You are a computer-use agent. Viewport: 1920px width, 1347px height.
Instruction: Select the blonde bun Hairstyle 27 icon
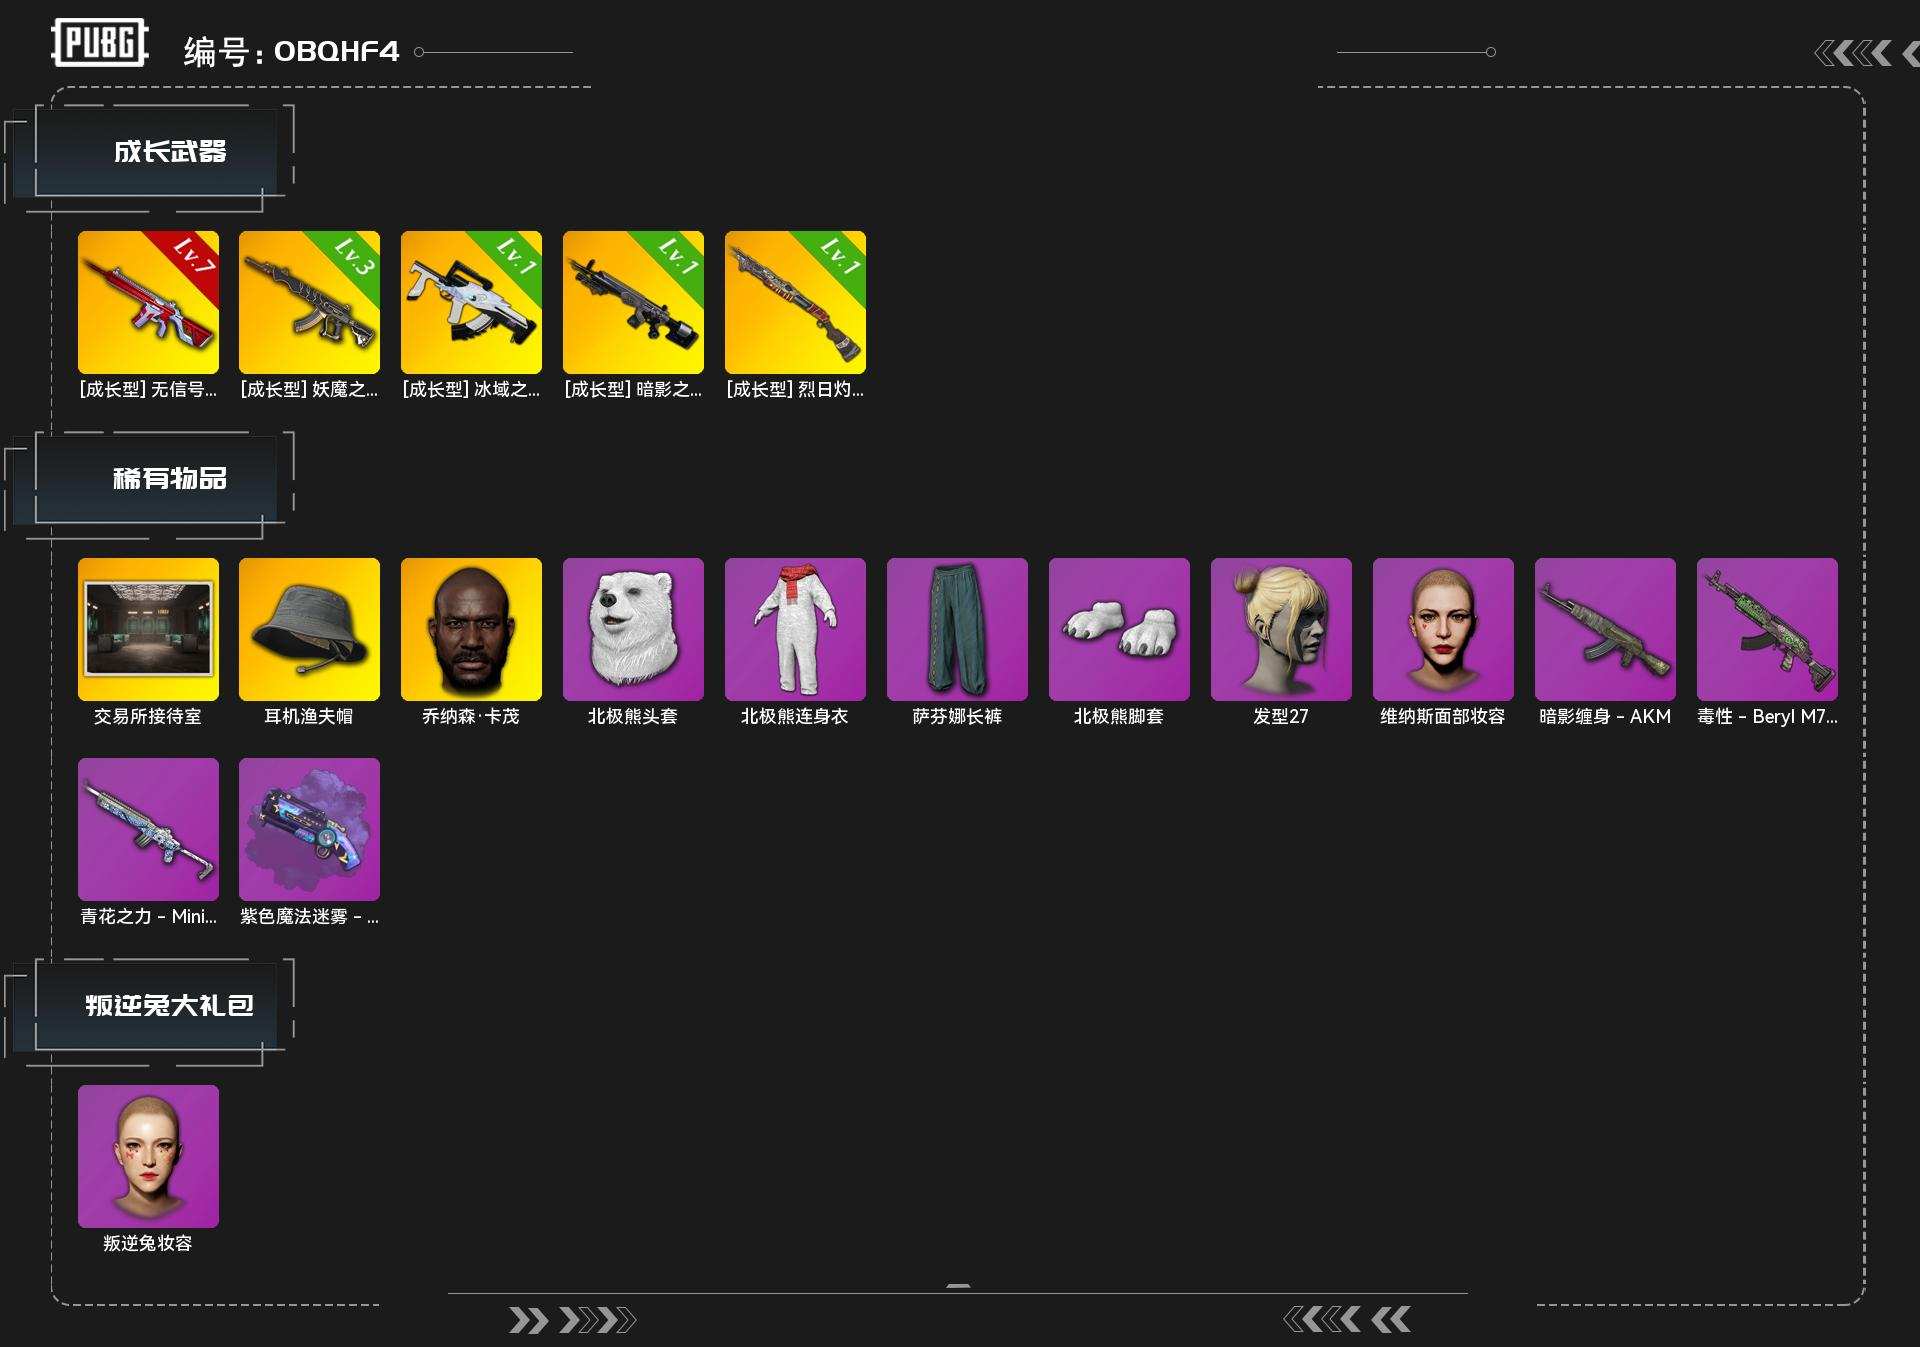coord(1281,629)
